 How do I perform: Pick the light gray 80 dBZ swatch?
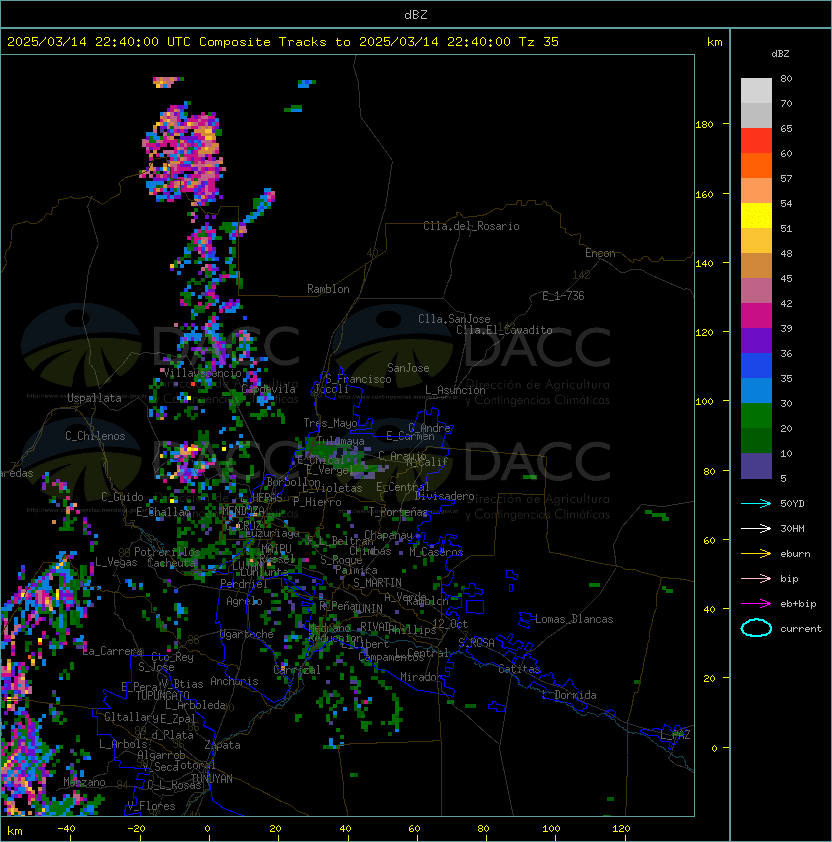tap(756, 91)
